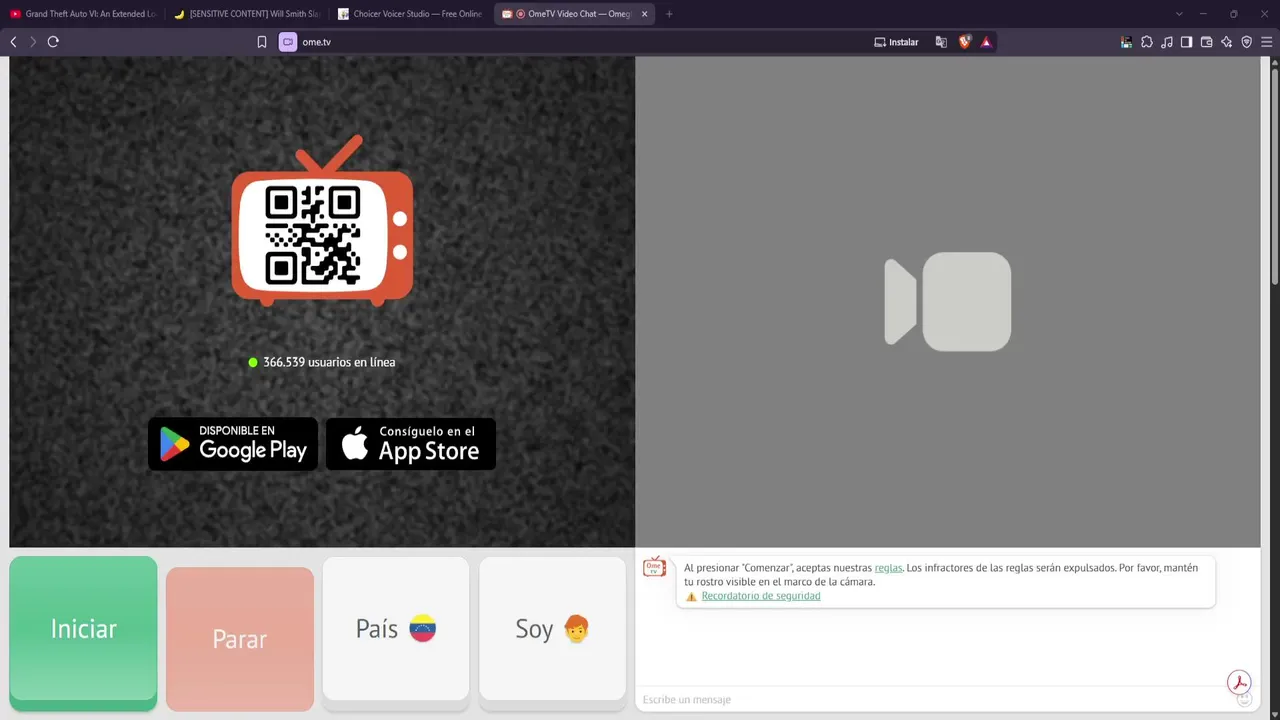
Task: Open a new browser tab
Action: (669, 14)
